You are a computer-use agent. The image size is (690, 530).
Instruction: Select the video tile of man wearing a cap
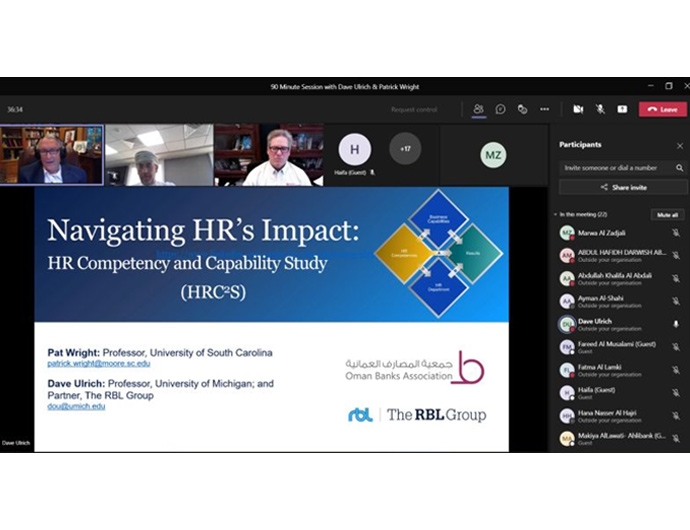(159, 155)
